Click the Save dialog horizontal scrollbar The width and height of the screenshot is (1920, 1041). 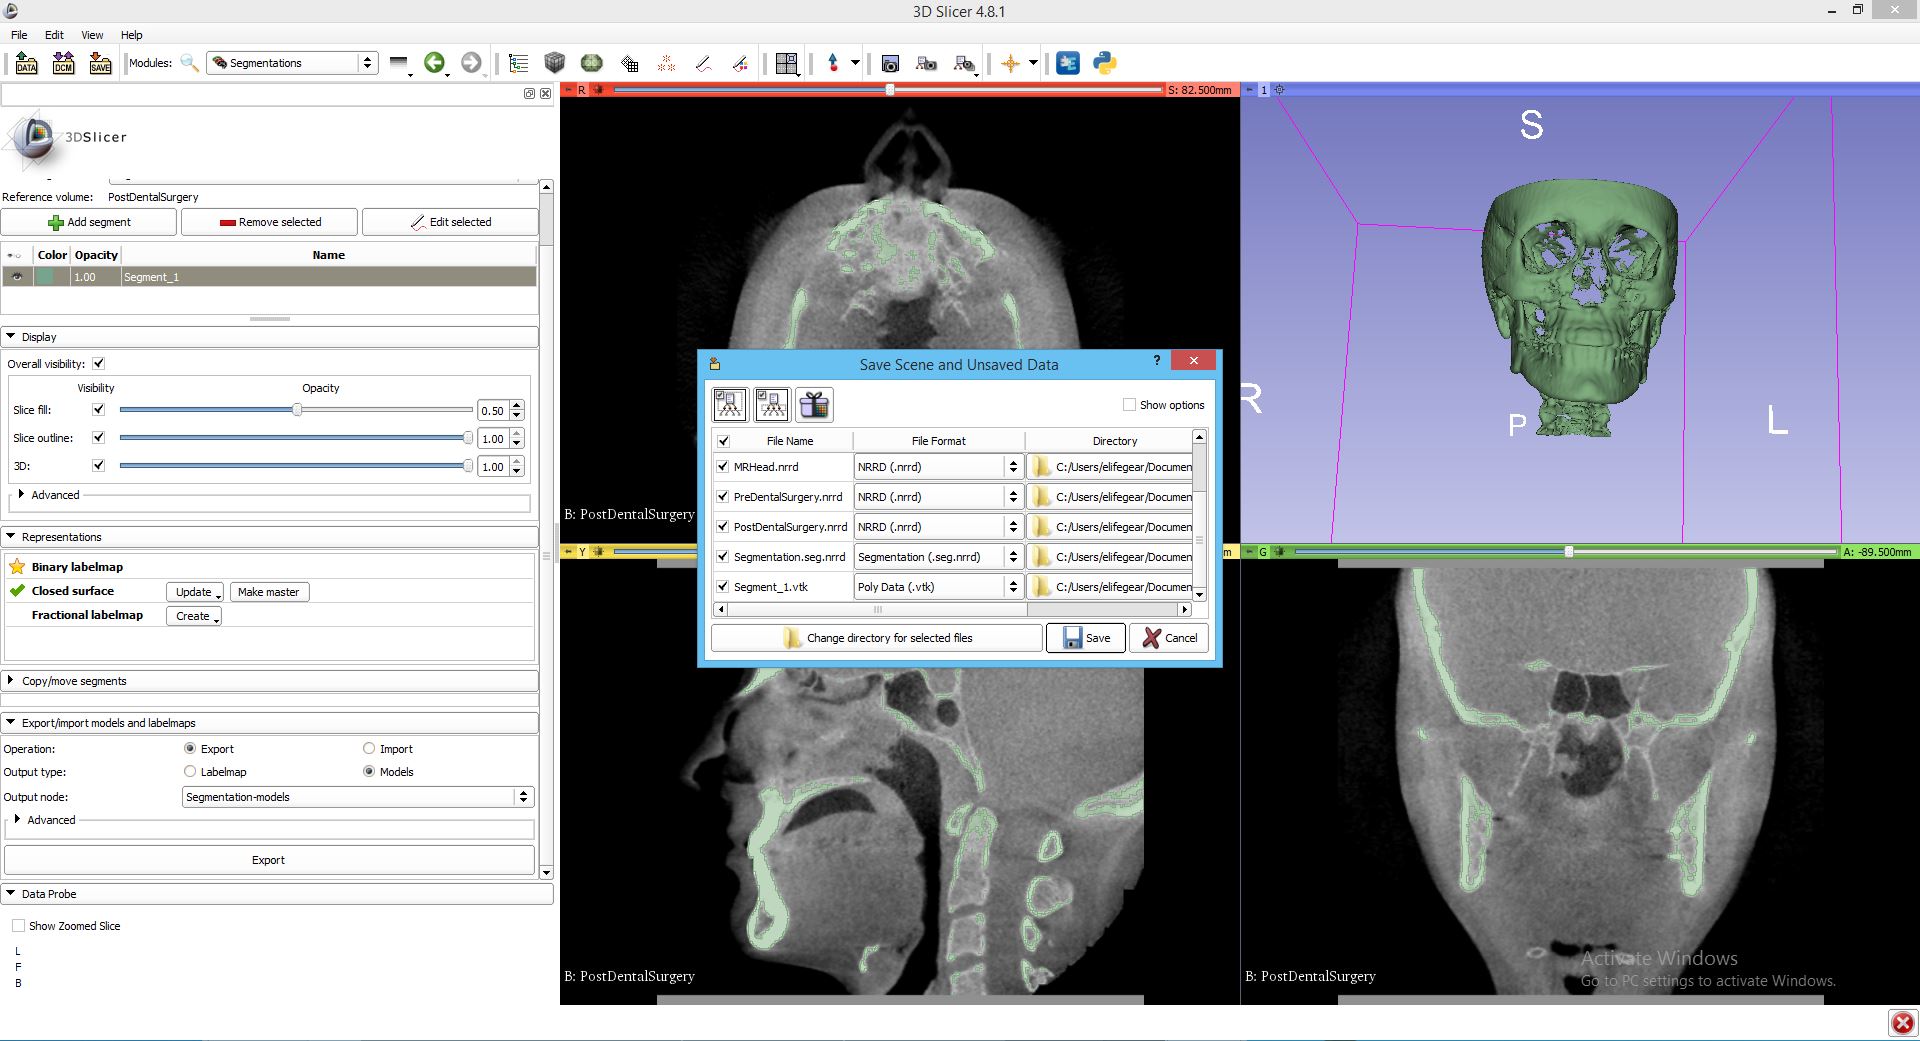coord(952,609)
